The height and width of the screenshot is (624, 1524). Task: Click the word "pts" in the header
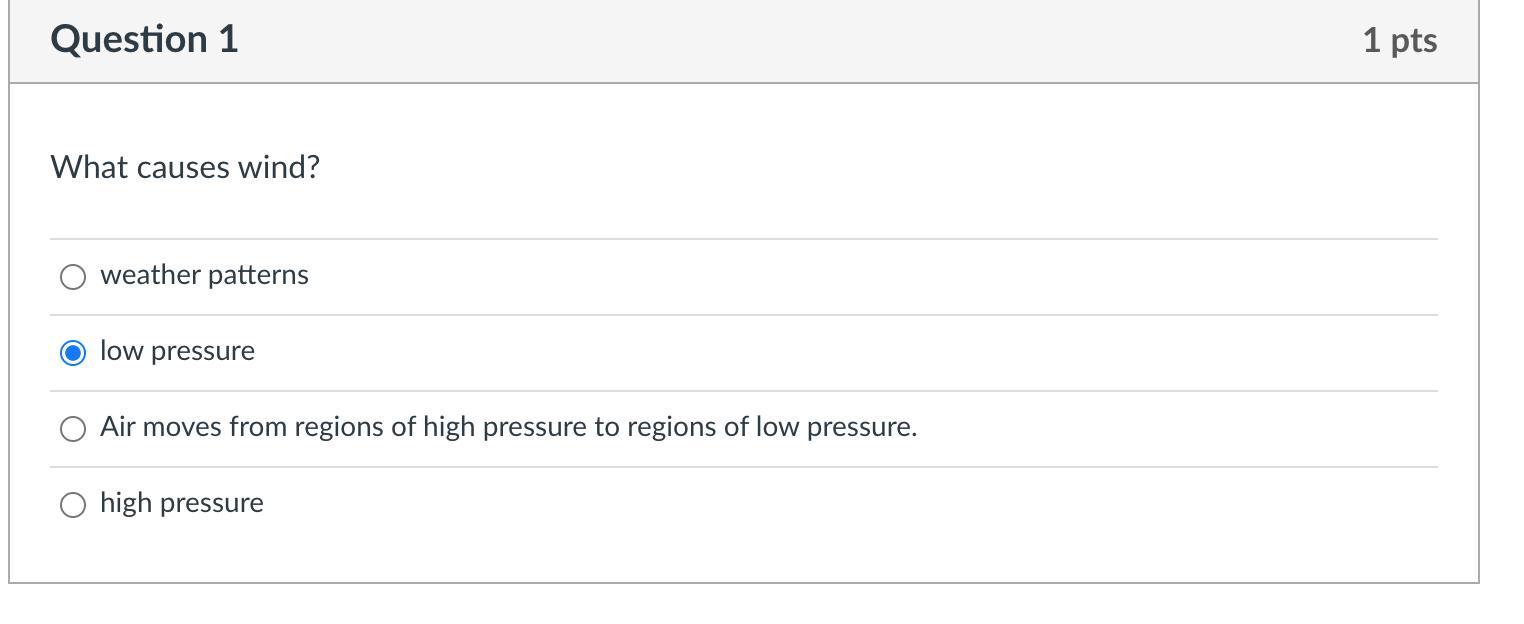click(1413, 40)
